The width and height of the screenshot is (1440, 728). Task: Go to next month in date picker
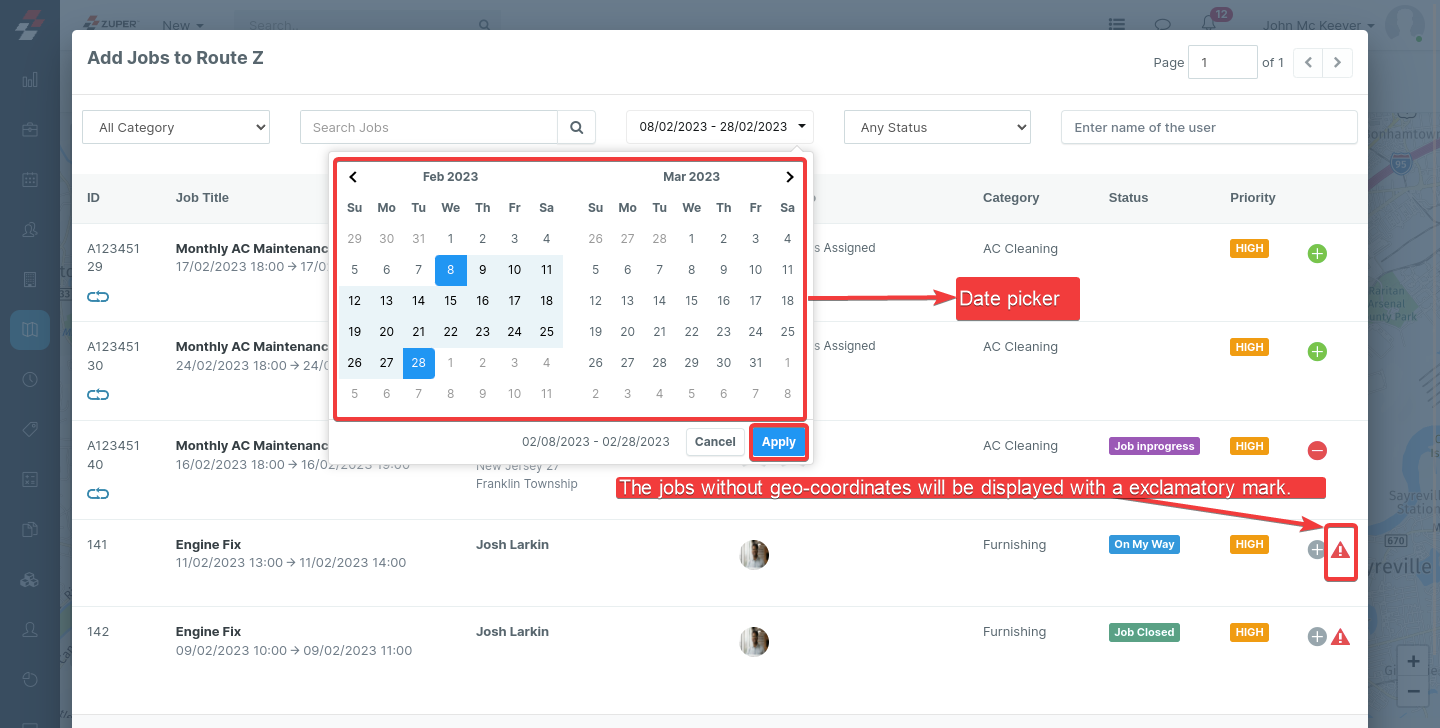790,177
